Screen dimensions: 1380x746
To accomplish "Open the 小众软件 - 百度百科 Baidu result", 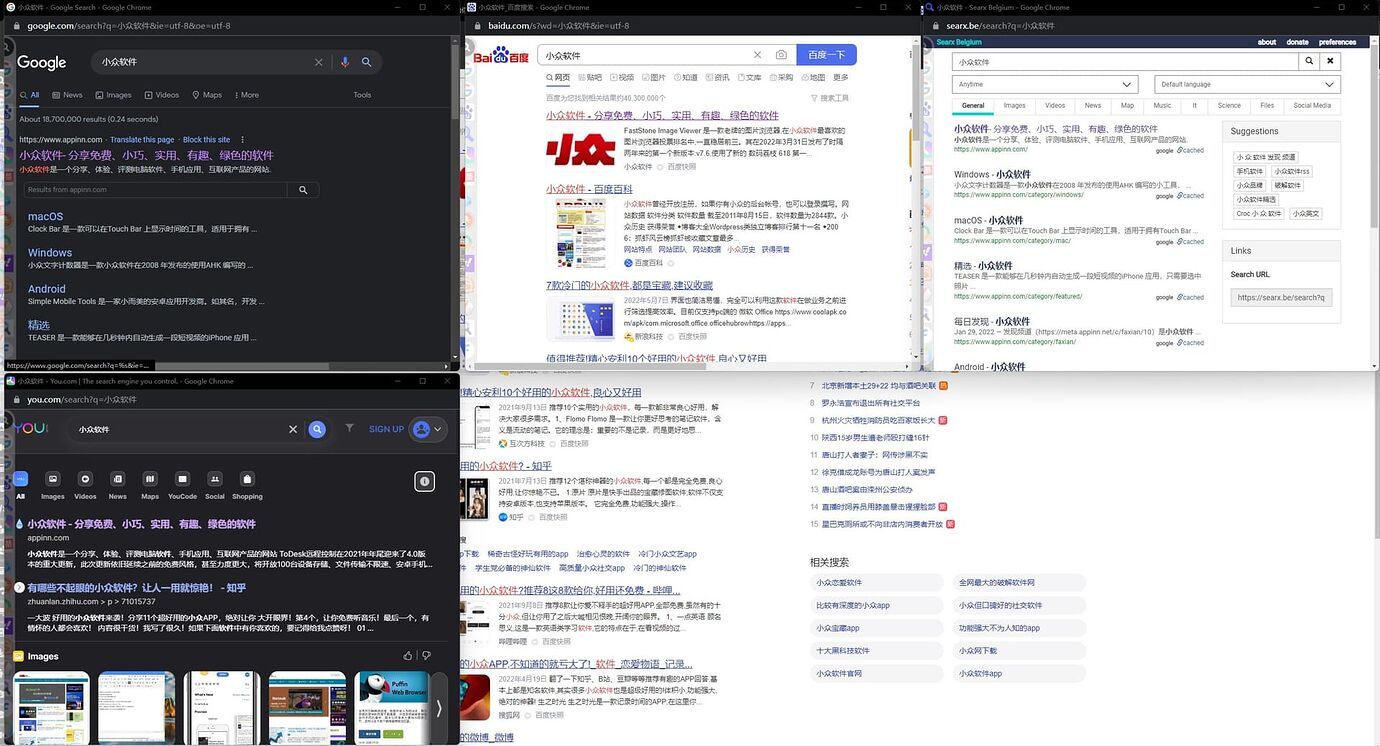I will coord(589,189).
